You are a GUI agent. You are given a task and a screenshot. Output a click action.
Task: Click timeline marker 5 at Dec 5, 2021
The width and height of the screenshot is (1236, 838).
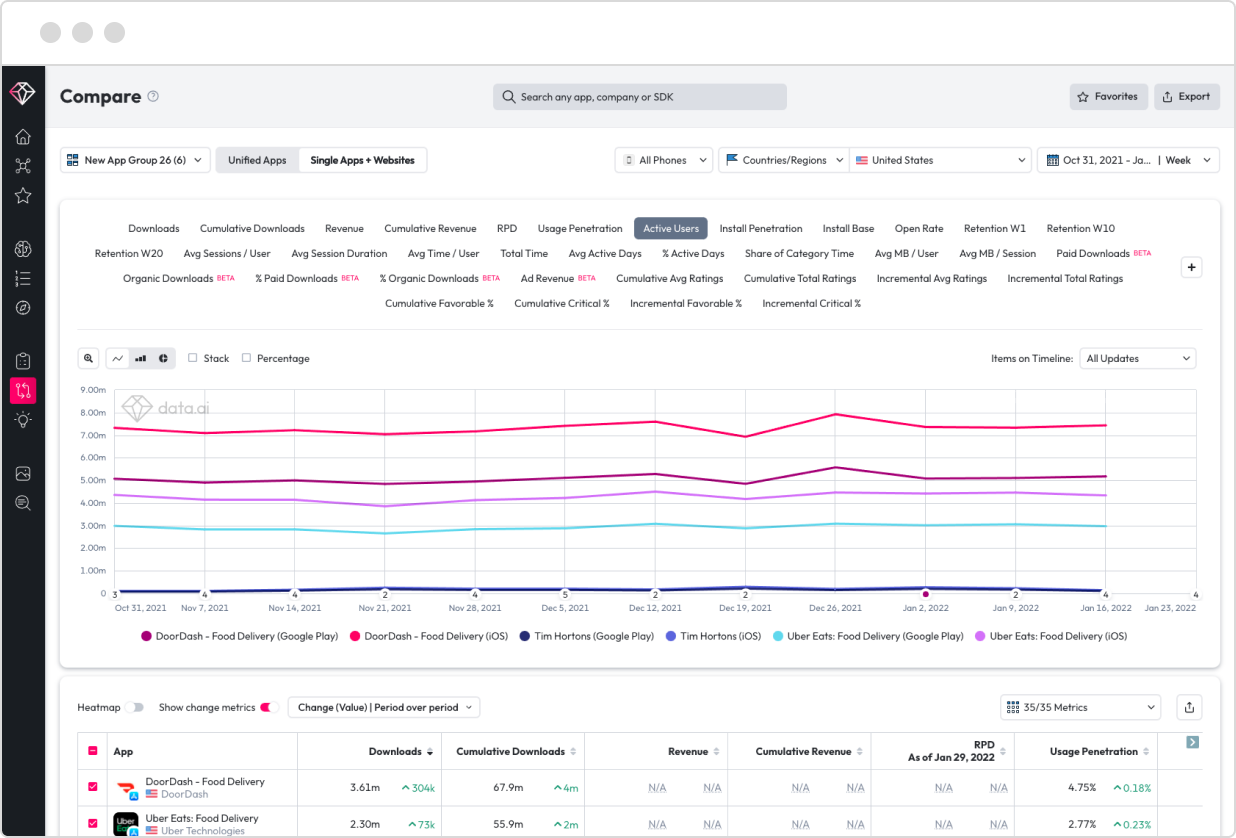pos(565,594)
